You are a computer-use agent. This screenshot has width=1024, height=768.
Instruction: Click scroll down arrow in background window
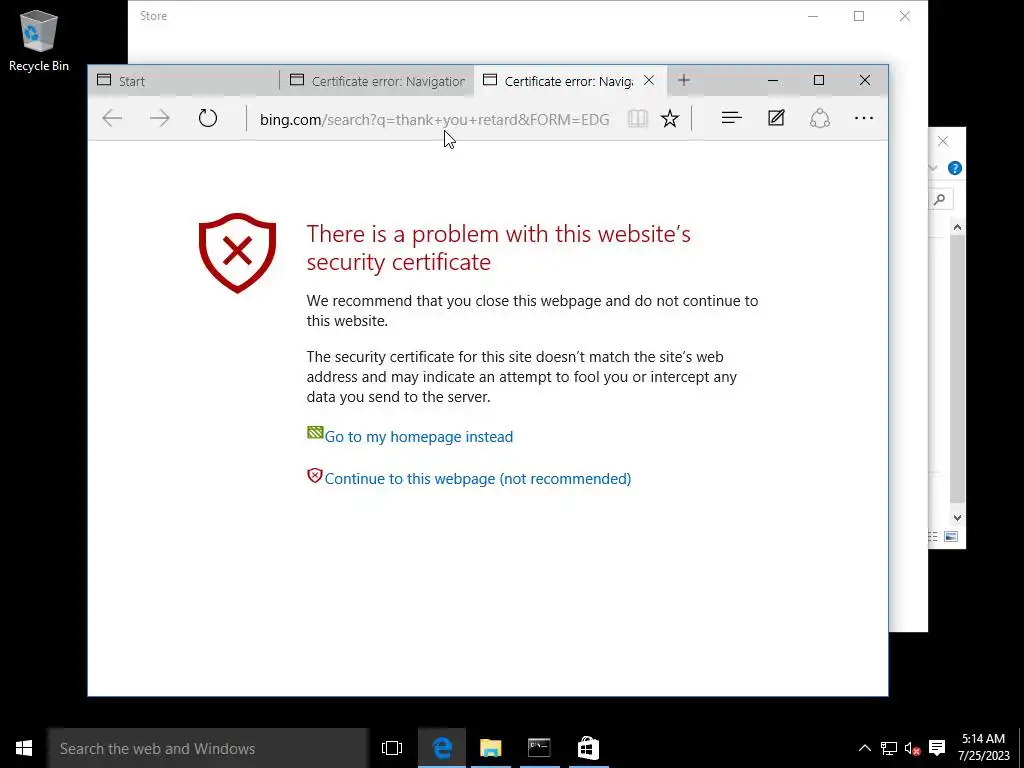point(957,517)
